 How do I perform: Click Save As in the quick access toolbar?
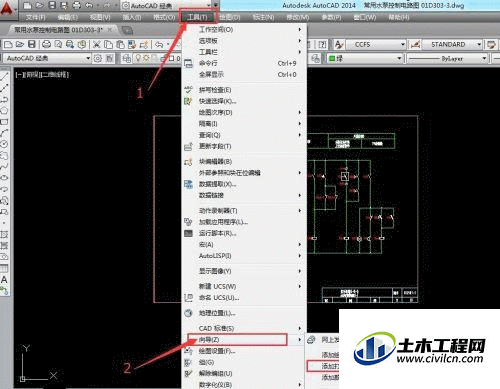click(64, 5)
